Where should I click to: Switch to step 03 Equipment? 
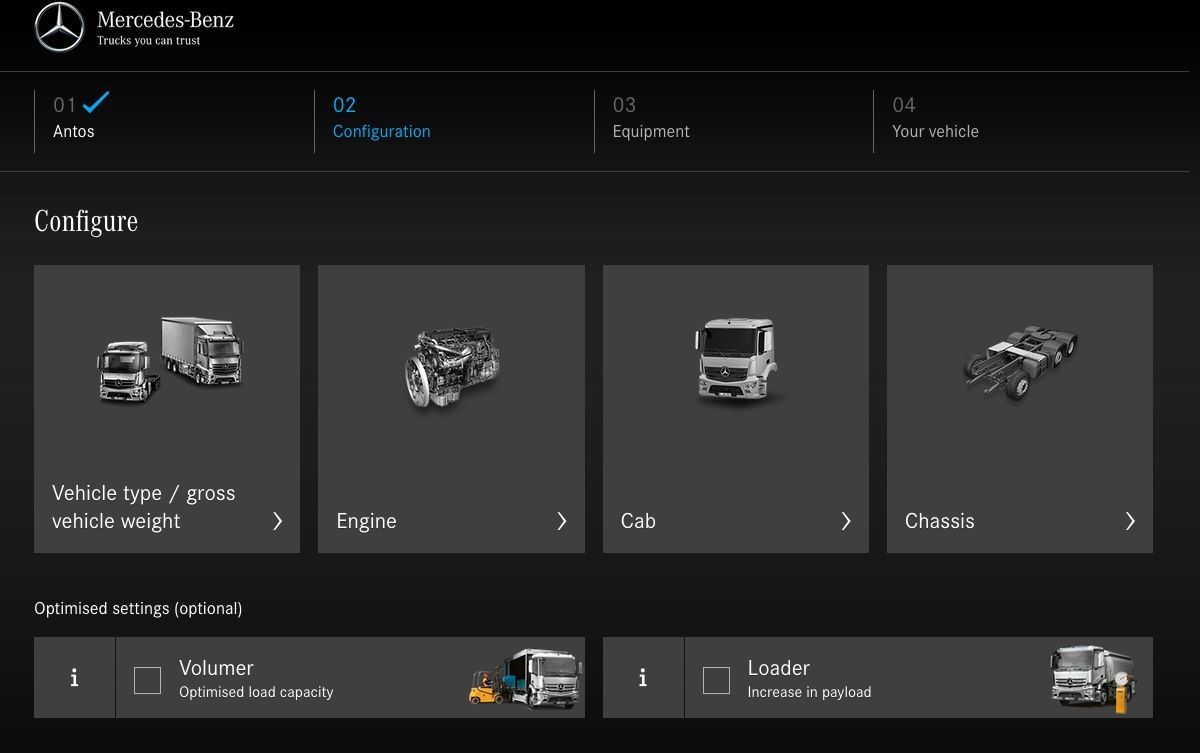[x=650, y=119]
